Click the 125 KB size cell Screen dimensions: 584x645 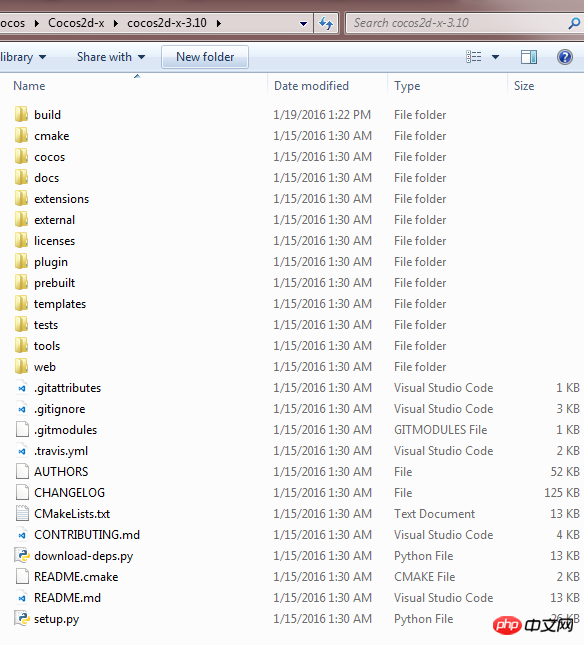coord(562,493)
